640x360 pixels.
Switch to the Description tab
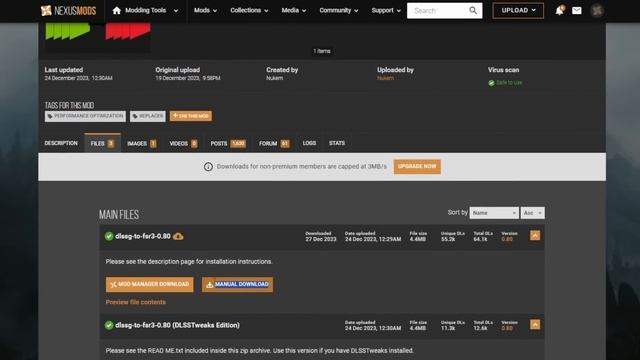coord(61,143)
